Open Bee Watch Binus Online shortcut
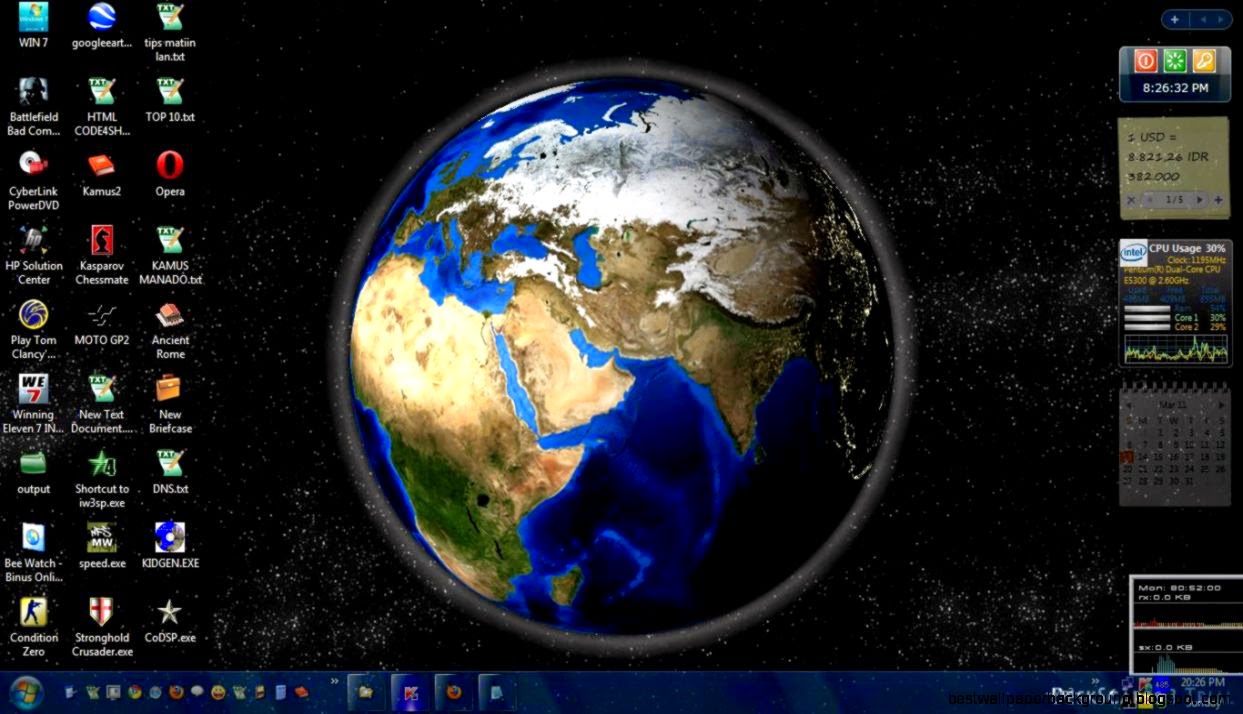This screenshot has height=714, width=1243. coord(33,553)
